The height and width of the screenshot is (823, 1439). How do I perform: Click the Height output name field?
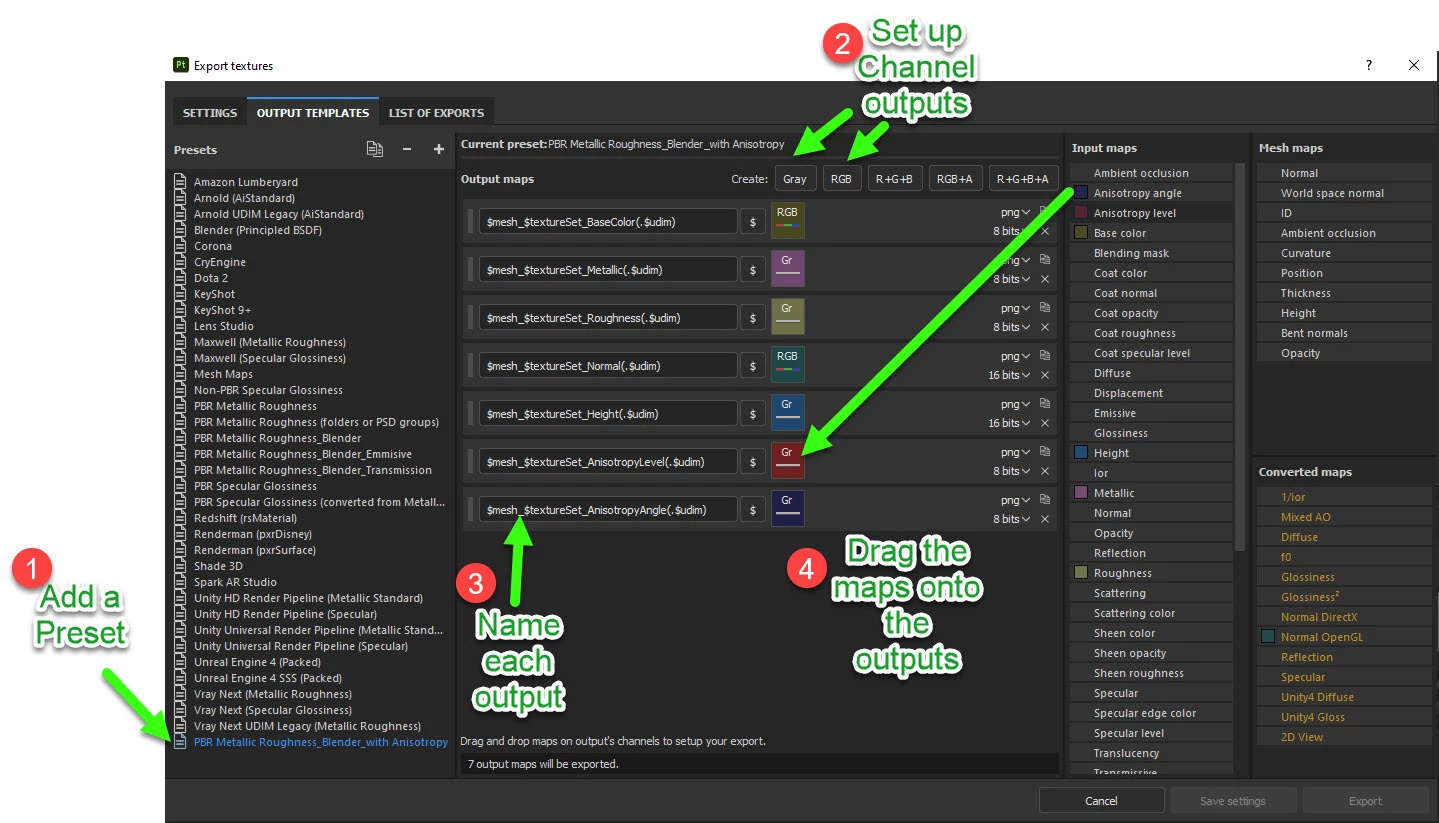click(608, 414)
